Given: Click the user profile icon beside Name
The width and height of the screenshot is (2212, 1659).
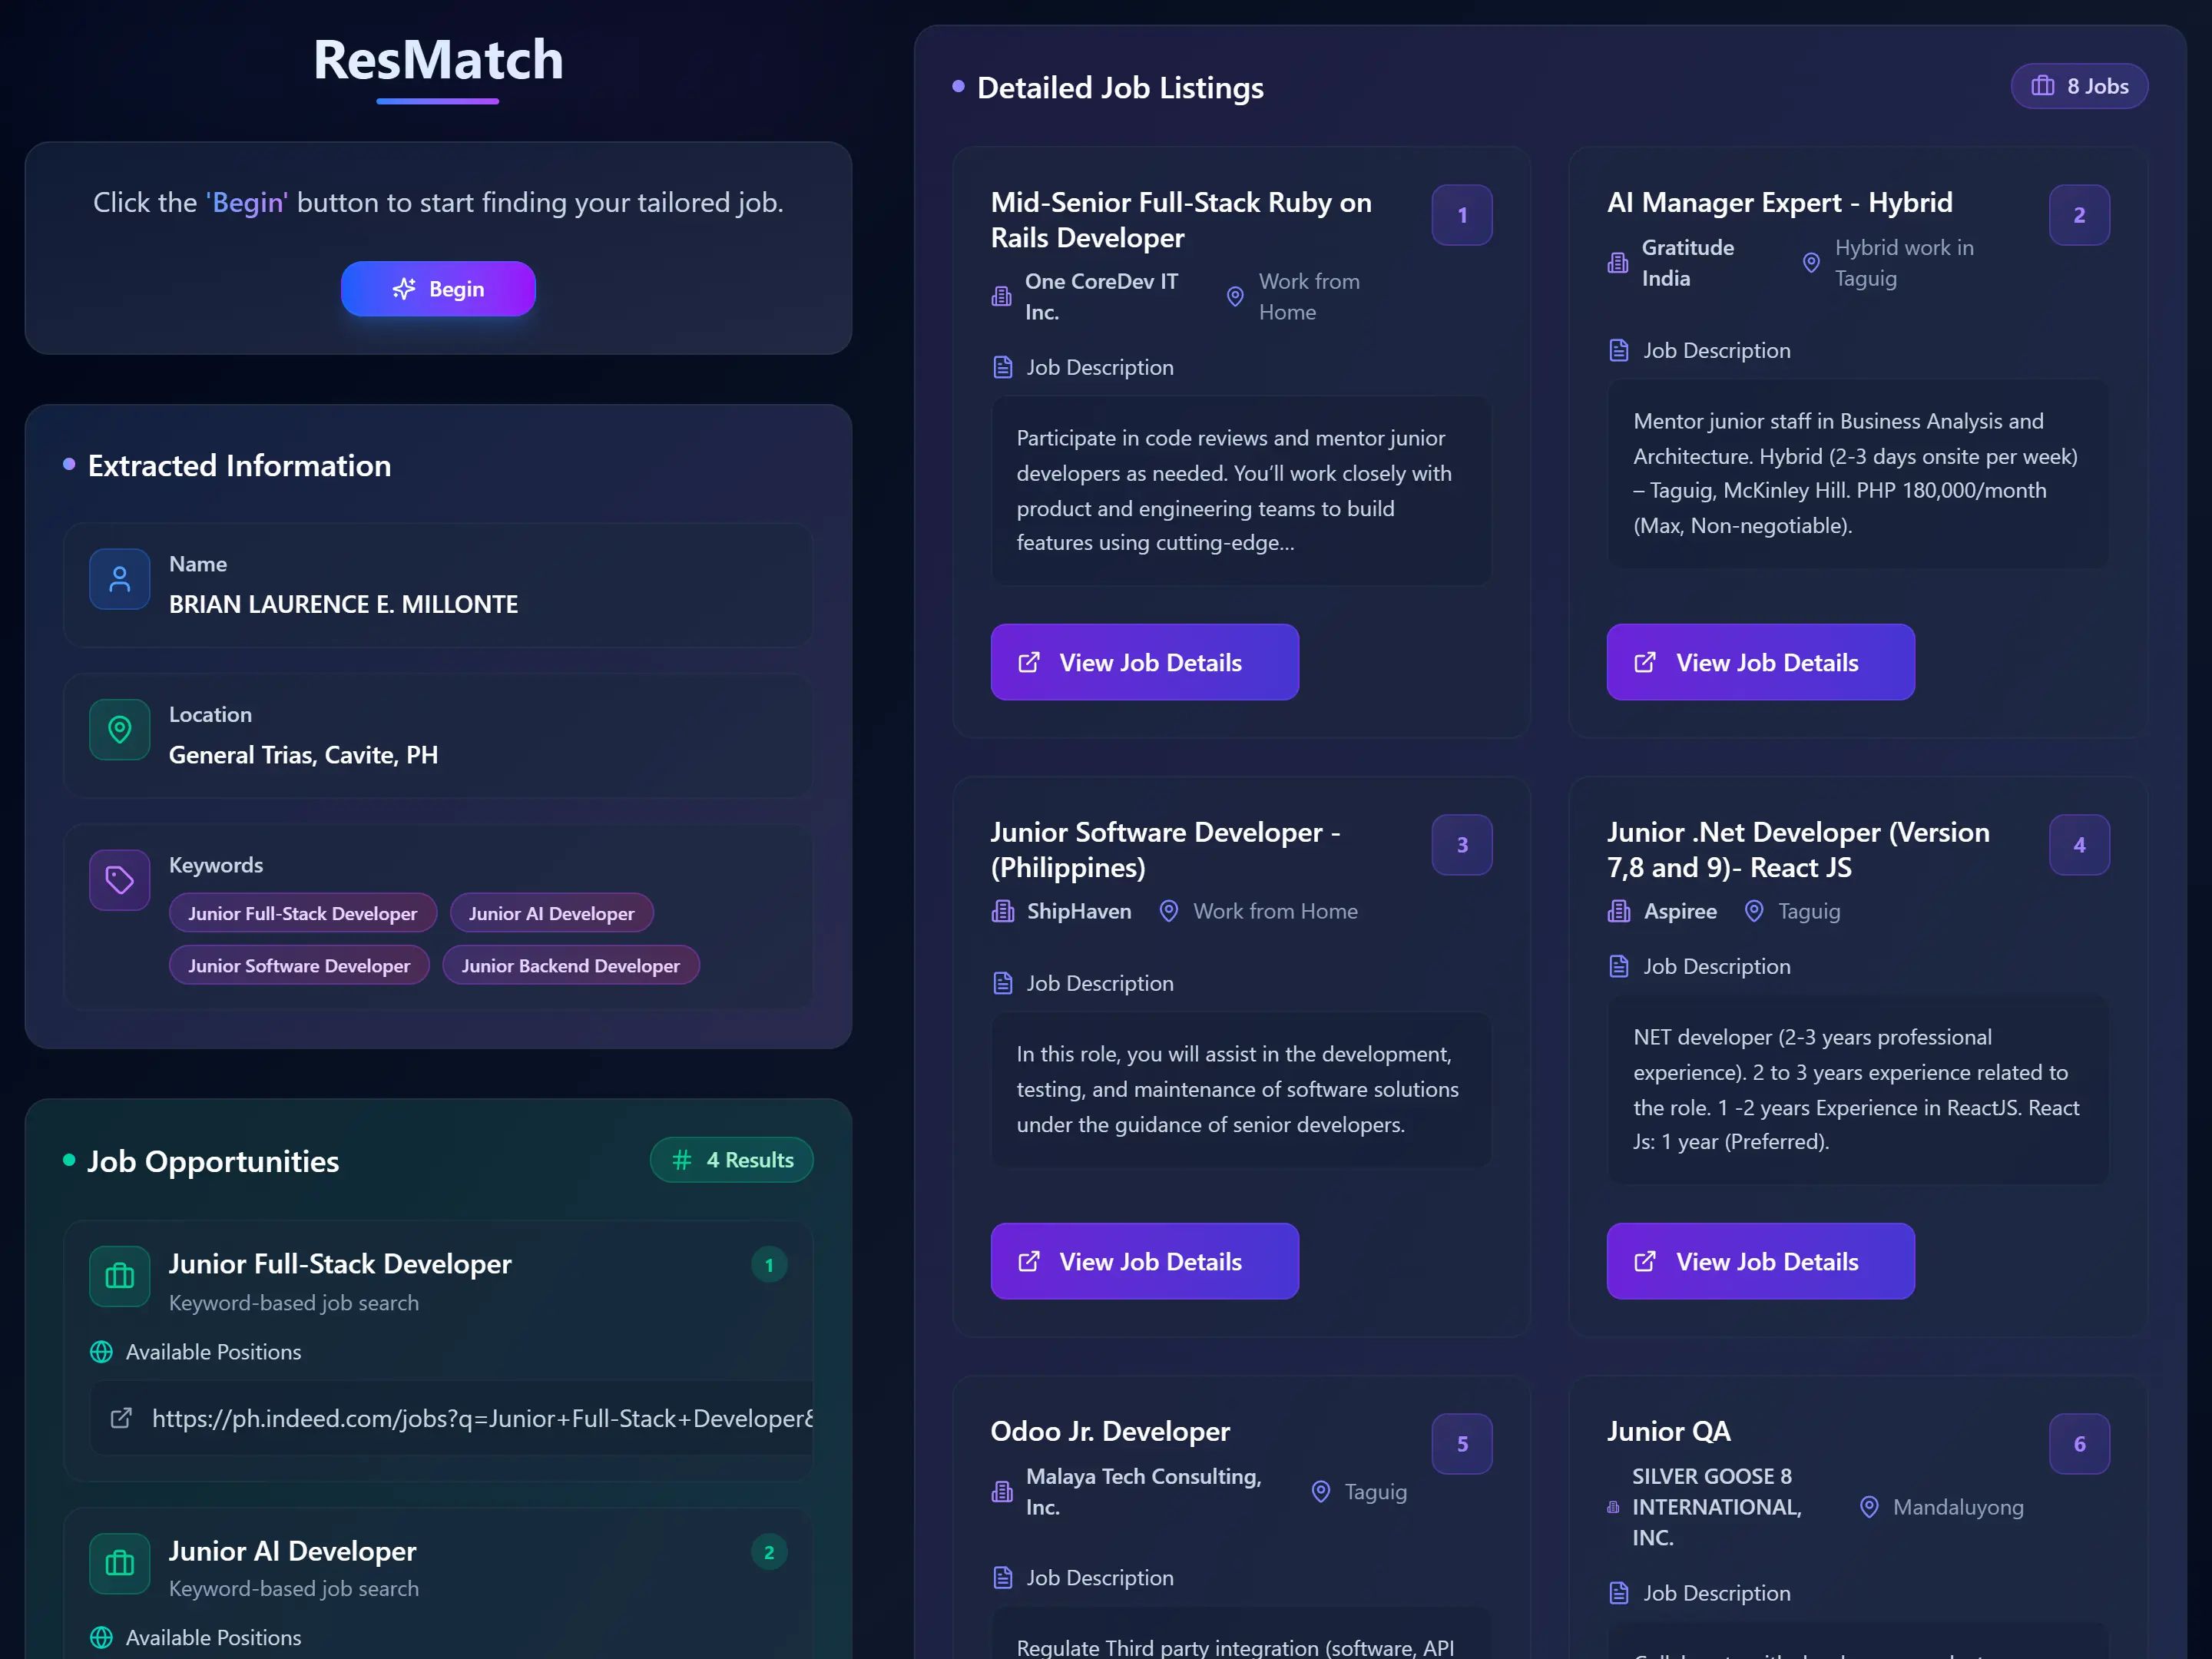Looking at the screenshot, I should [x=119, y=578].
